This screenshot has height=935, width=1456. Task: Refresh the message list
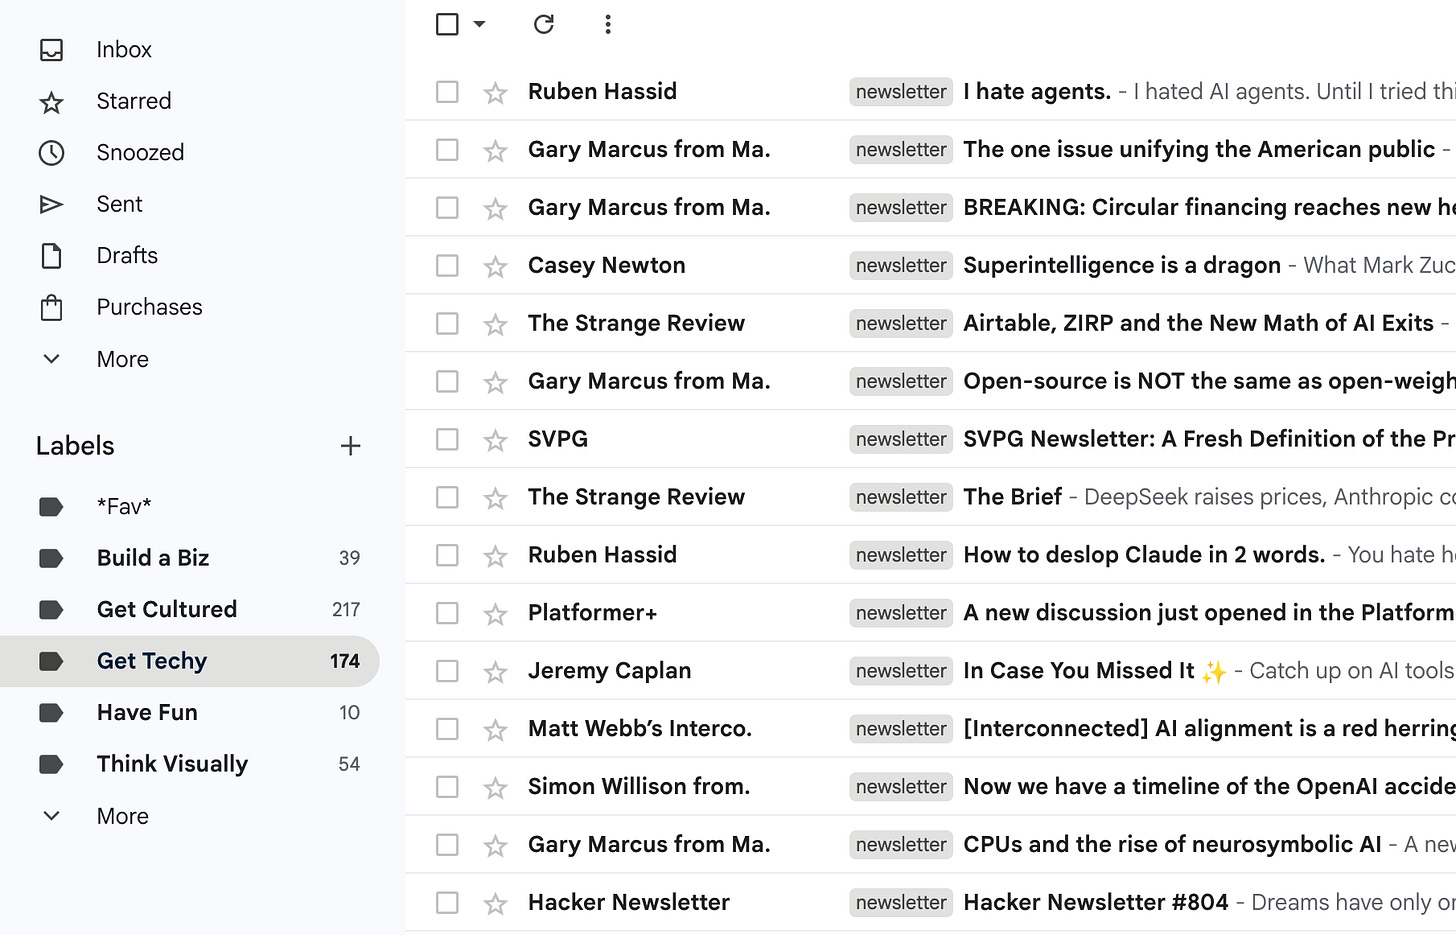544,24
